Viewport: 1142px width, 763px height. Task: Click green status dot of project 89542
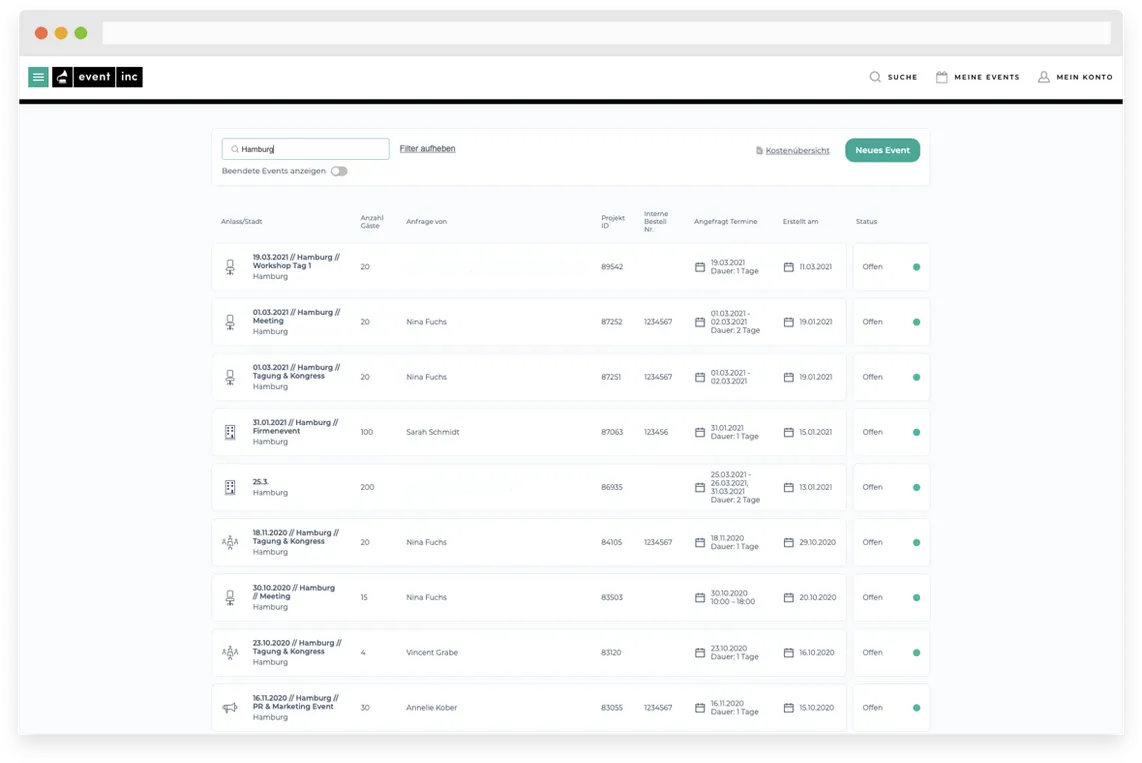point(916,267)
